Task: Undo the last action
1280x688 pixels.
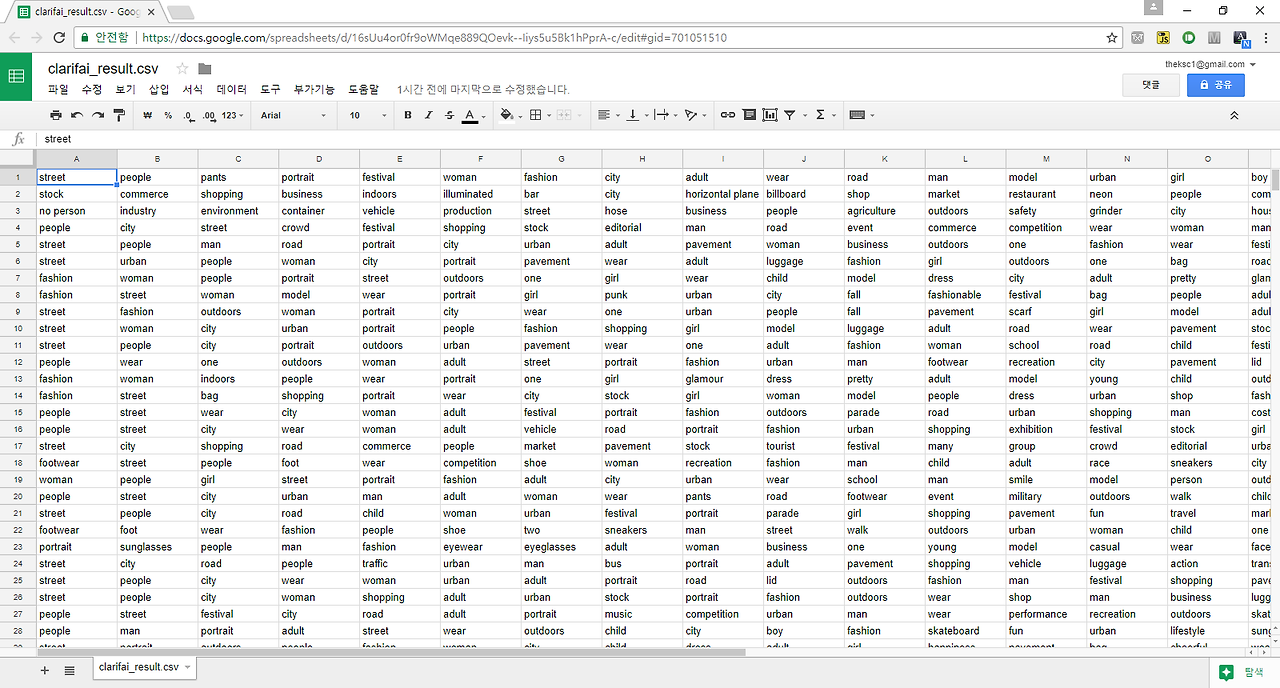Action: [x=77, y=116]
